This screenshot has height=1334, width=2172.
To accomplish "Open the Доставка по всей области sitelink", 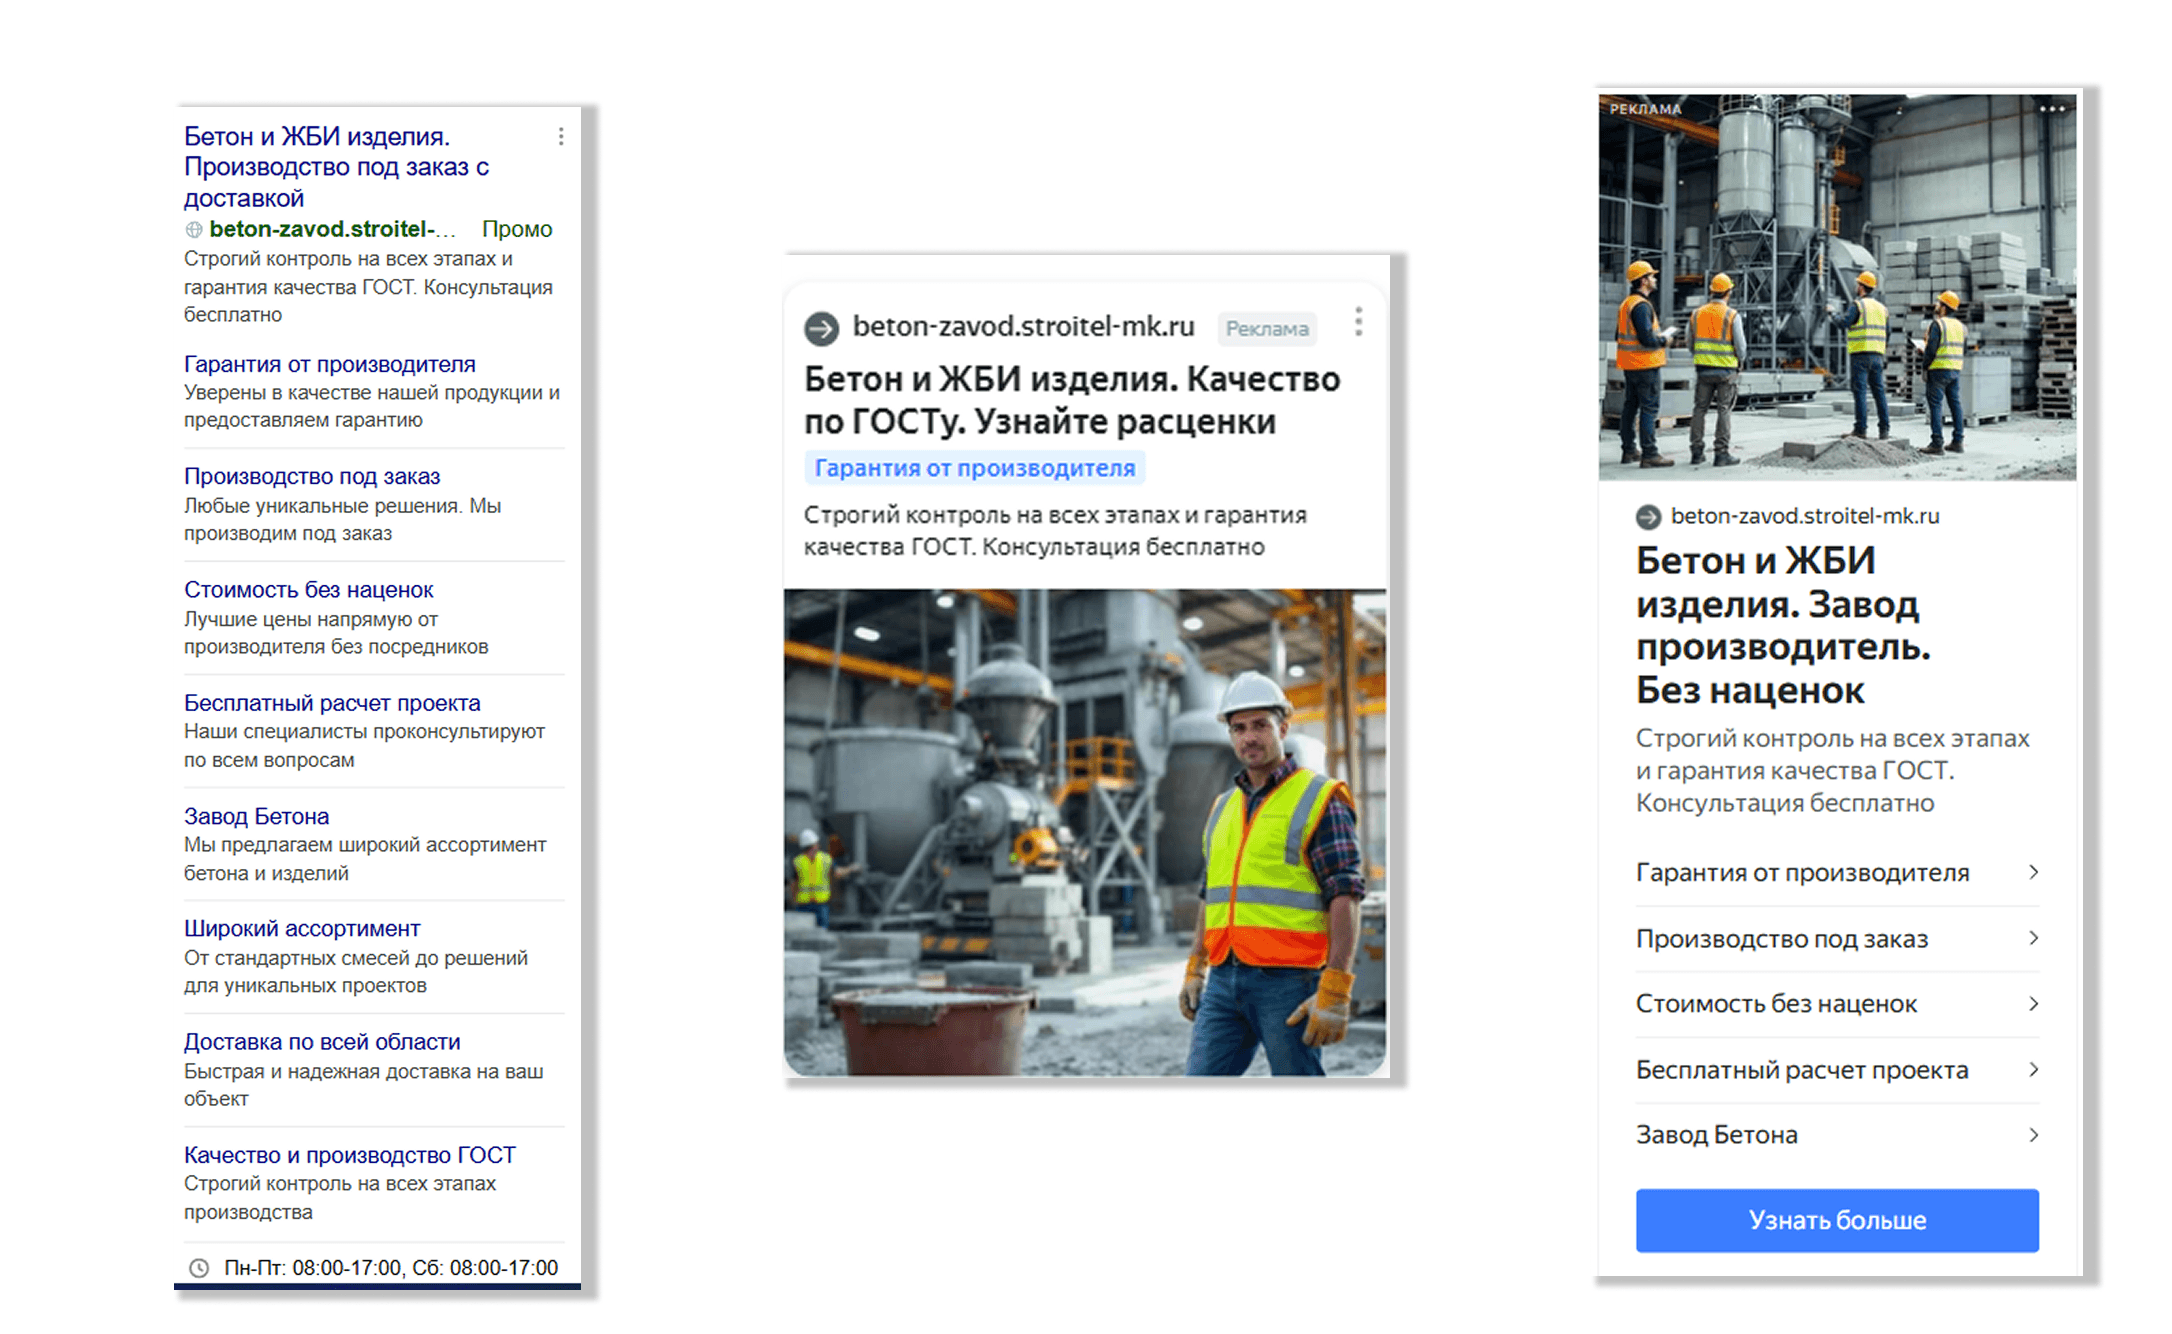I will tap(322, 1042).
